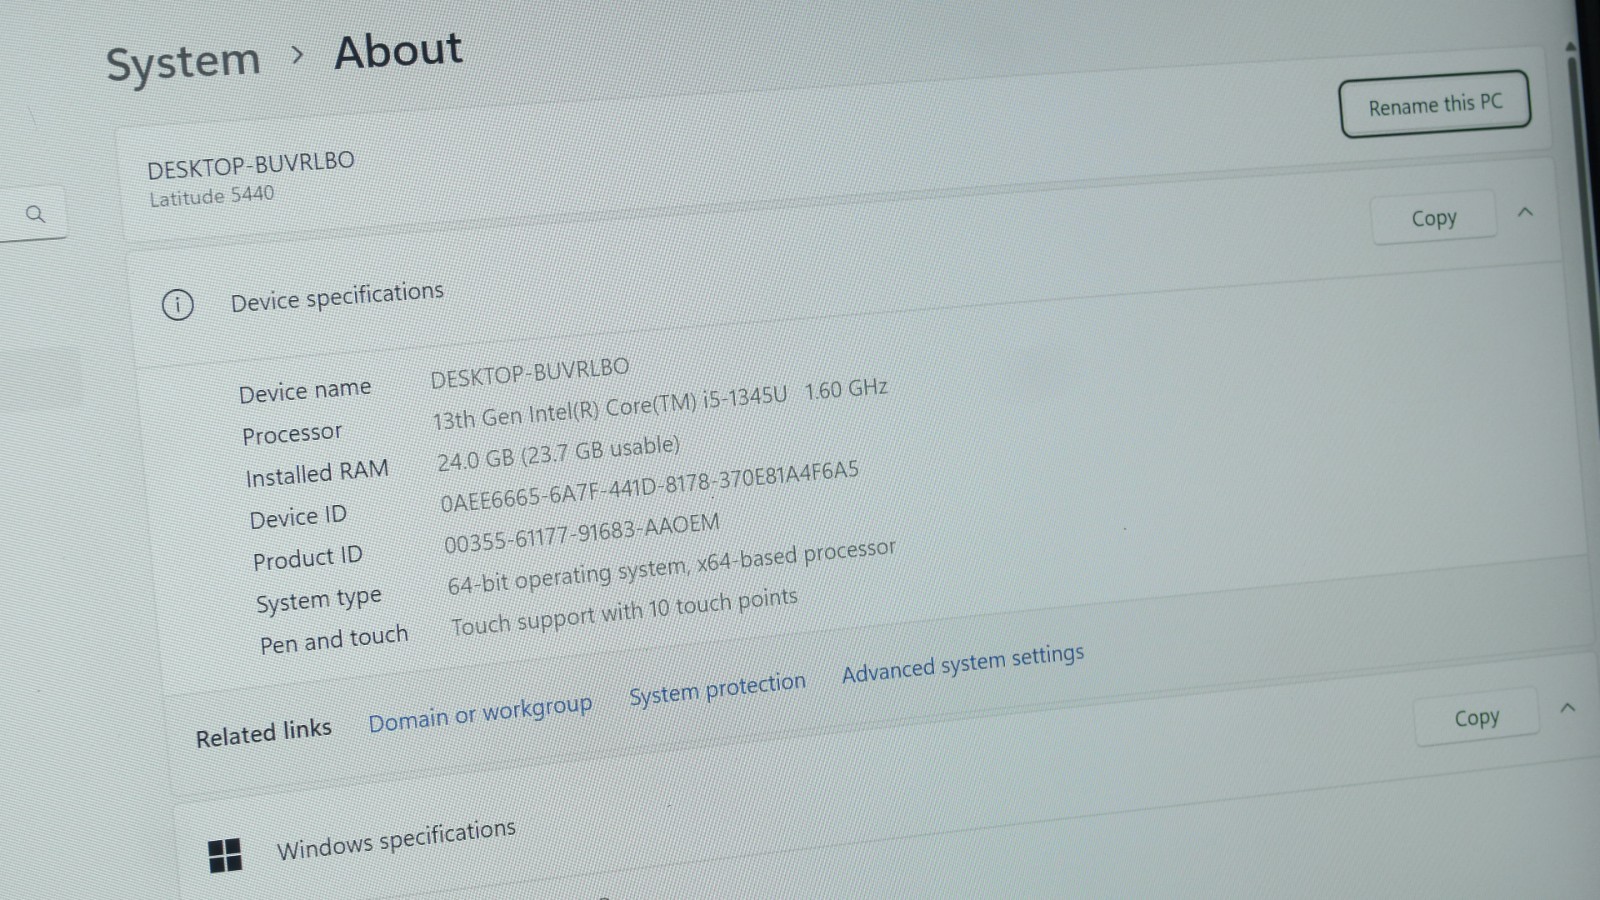Click the Processor label
1600x900 pixels.
click(292, 434)
